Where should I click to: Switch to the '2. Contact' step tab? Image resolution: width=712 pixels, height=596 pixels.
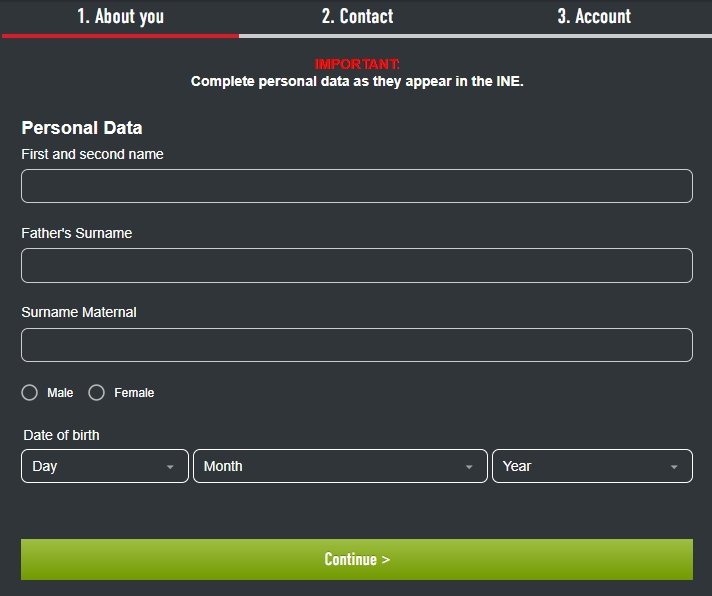tap(357, 16)
